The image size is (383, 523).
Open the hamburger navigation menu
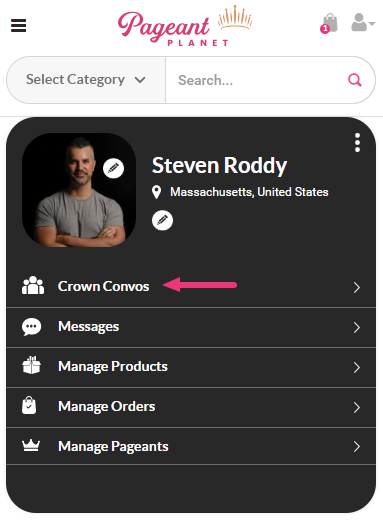coord(18,25)
